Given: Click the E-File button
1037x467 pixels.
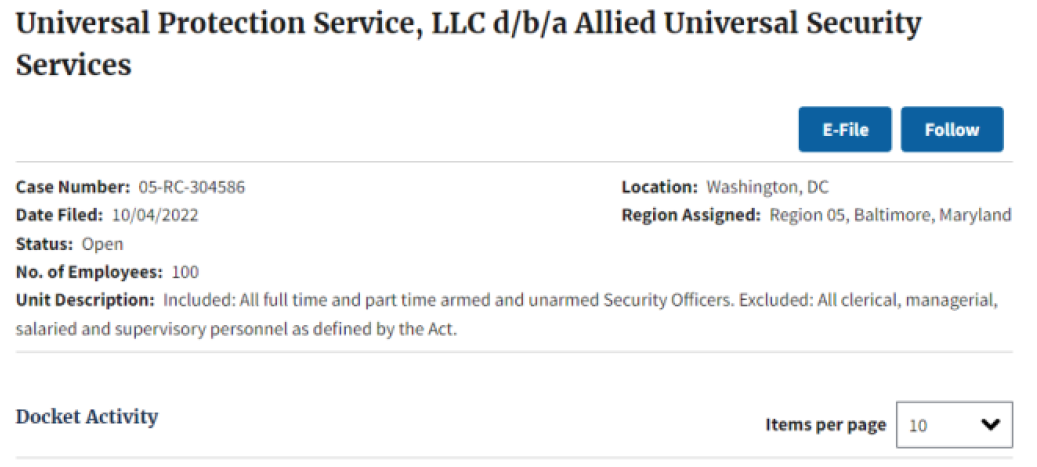Looking at the screenshot, I should tap(845, 130).
